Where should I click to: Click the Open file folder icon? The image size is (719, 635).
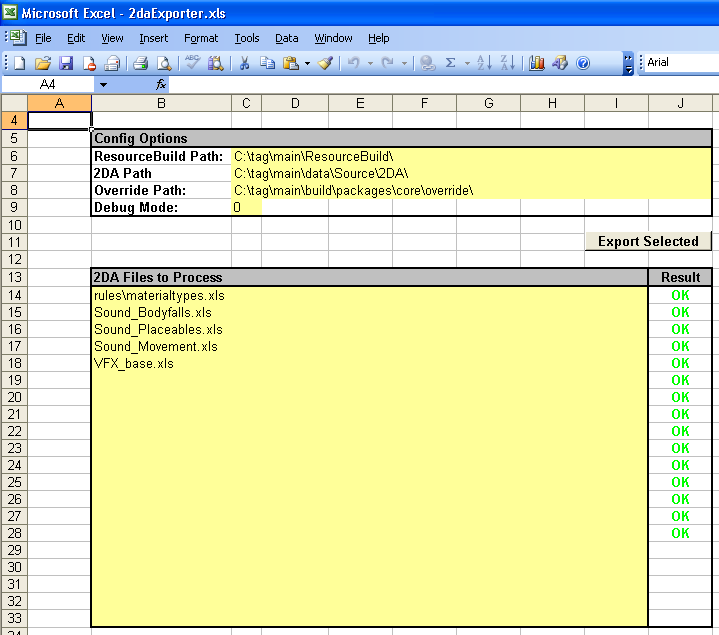pos(43,63)
